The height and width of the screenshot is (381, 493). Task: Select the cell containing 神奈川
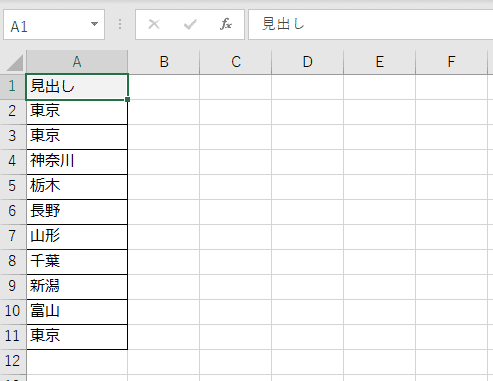(77, 162)
